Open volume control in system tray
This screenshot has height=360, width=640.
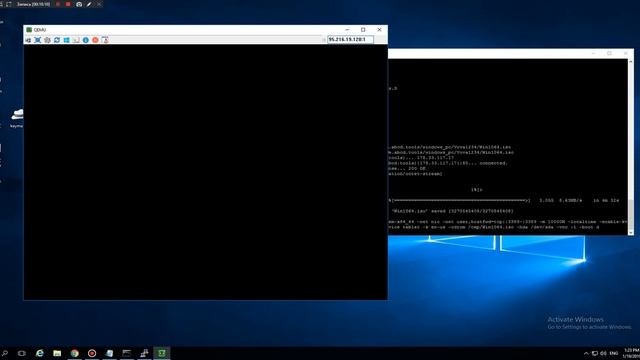(604, 353)
